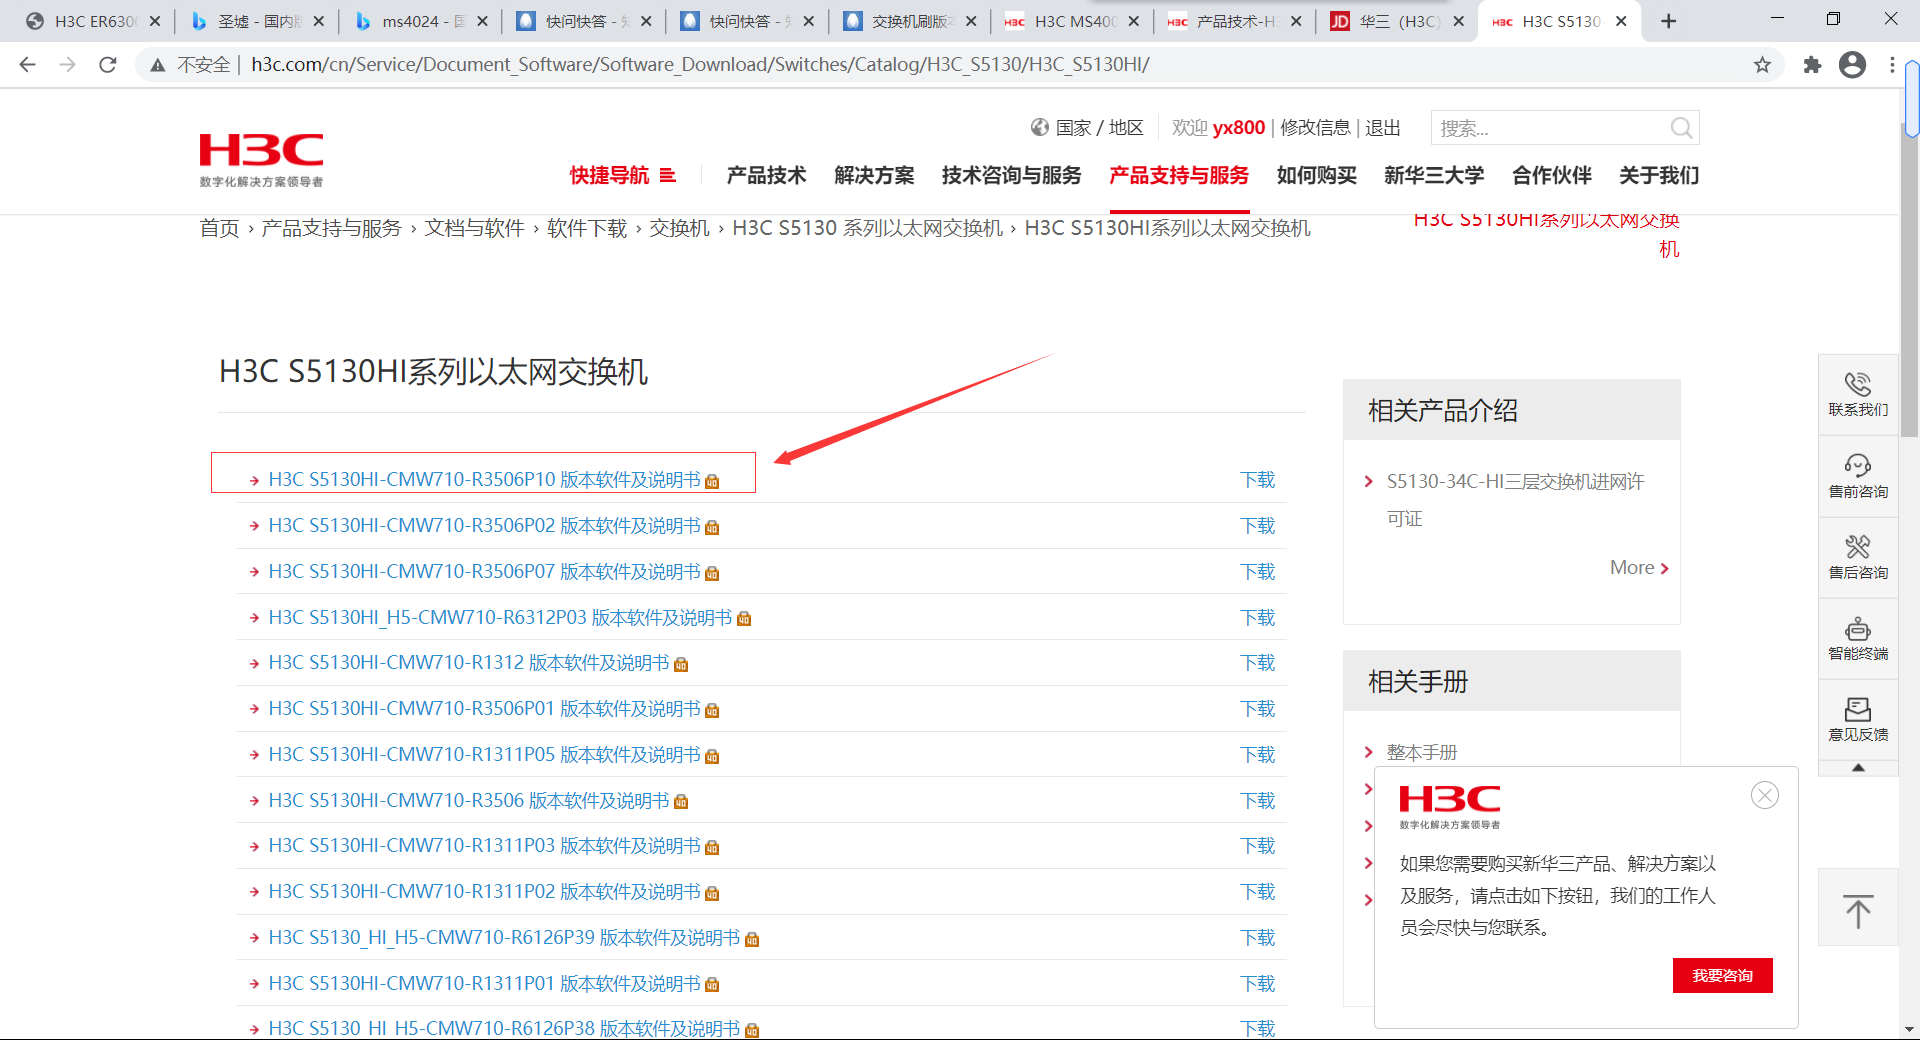Open the R1311P01 版本软件及说明书 link
The height and width of the screenshot is (1040, 1920).
point(484,983)
